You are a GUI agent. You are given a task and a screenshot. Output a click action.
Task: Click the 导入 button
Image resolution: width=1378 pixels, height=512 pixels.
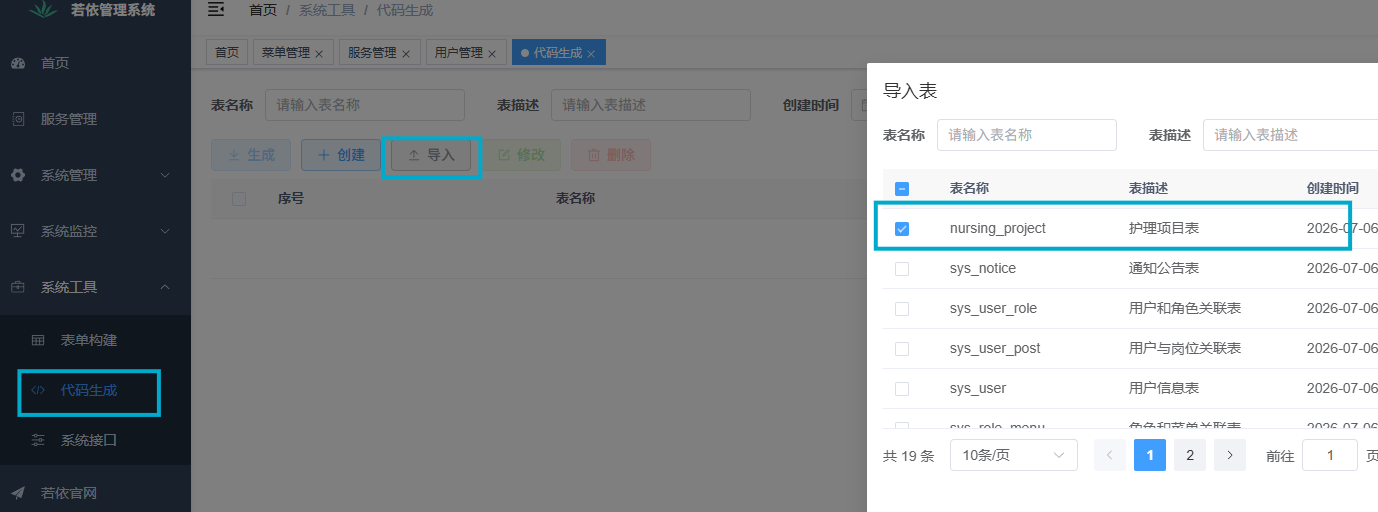(x=431, y=155)
